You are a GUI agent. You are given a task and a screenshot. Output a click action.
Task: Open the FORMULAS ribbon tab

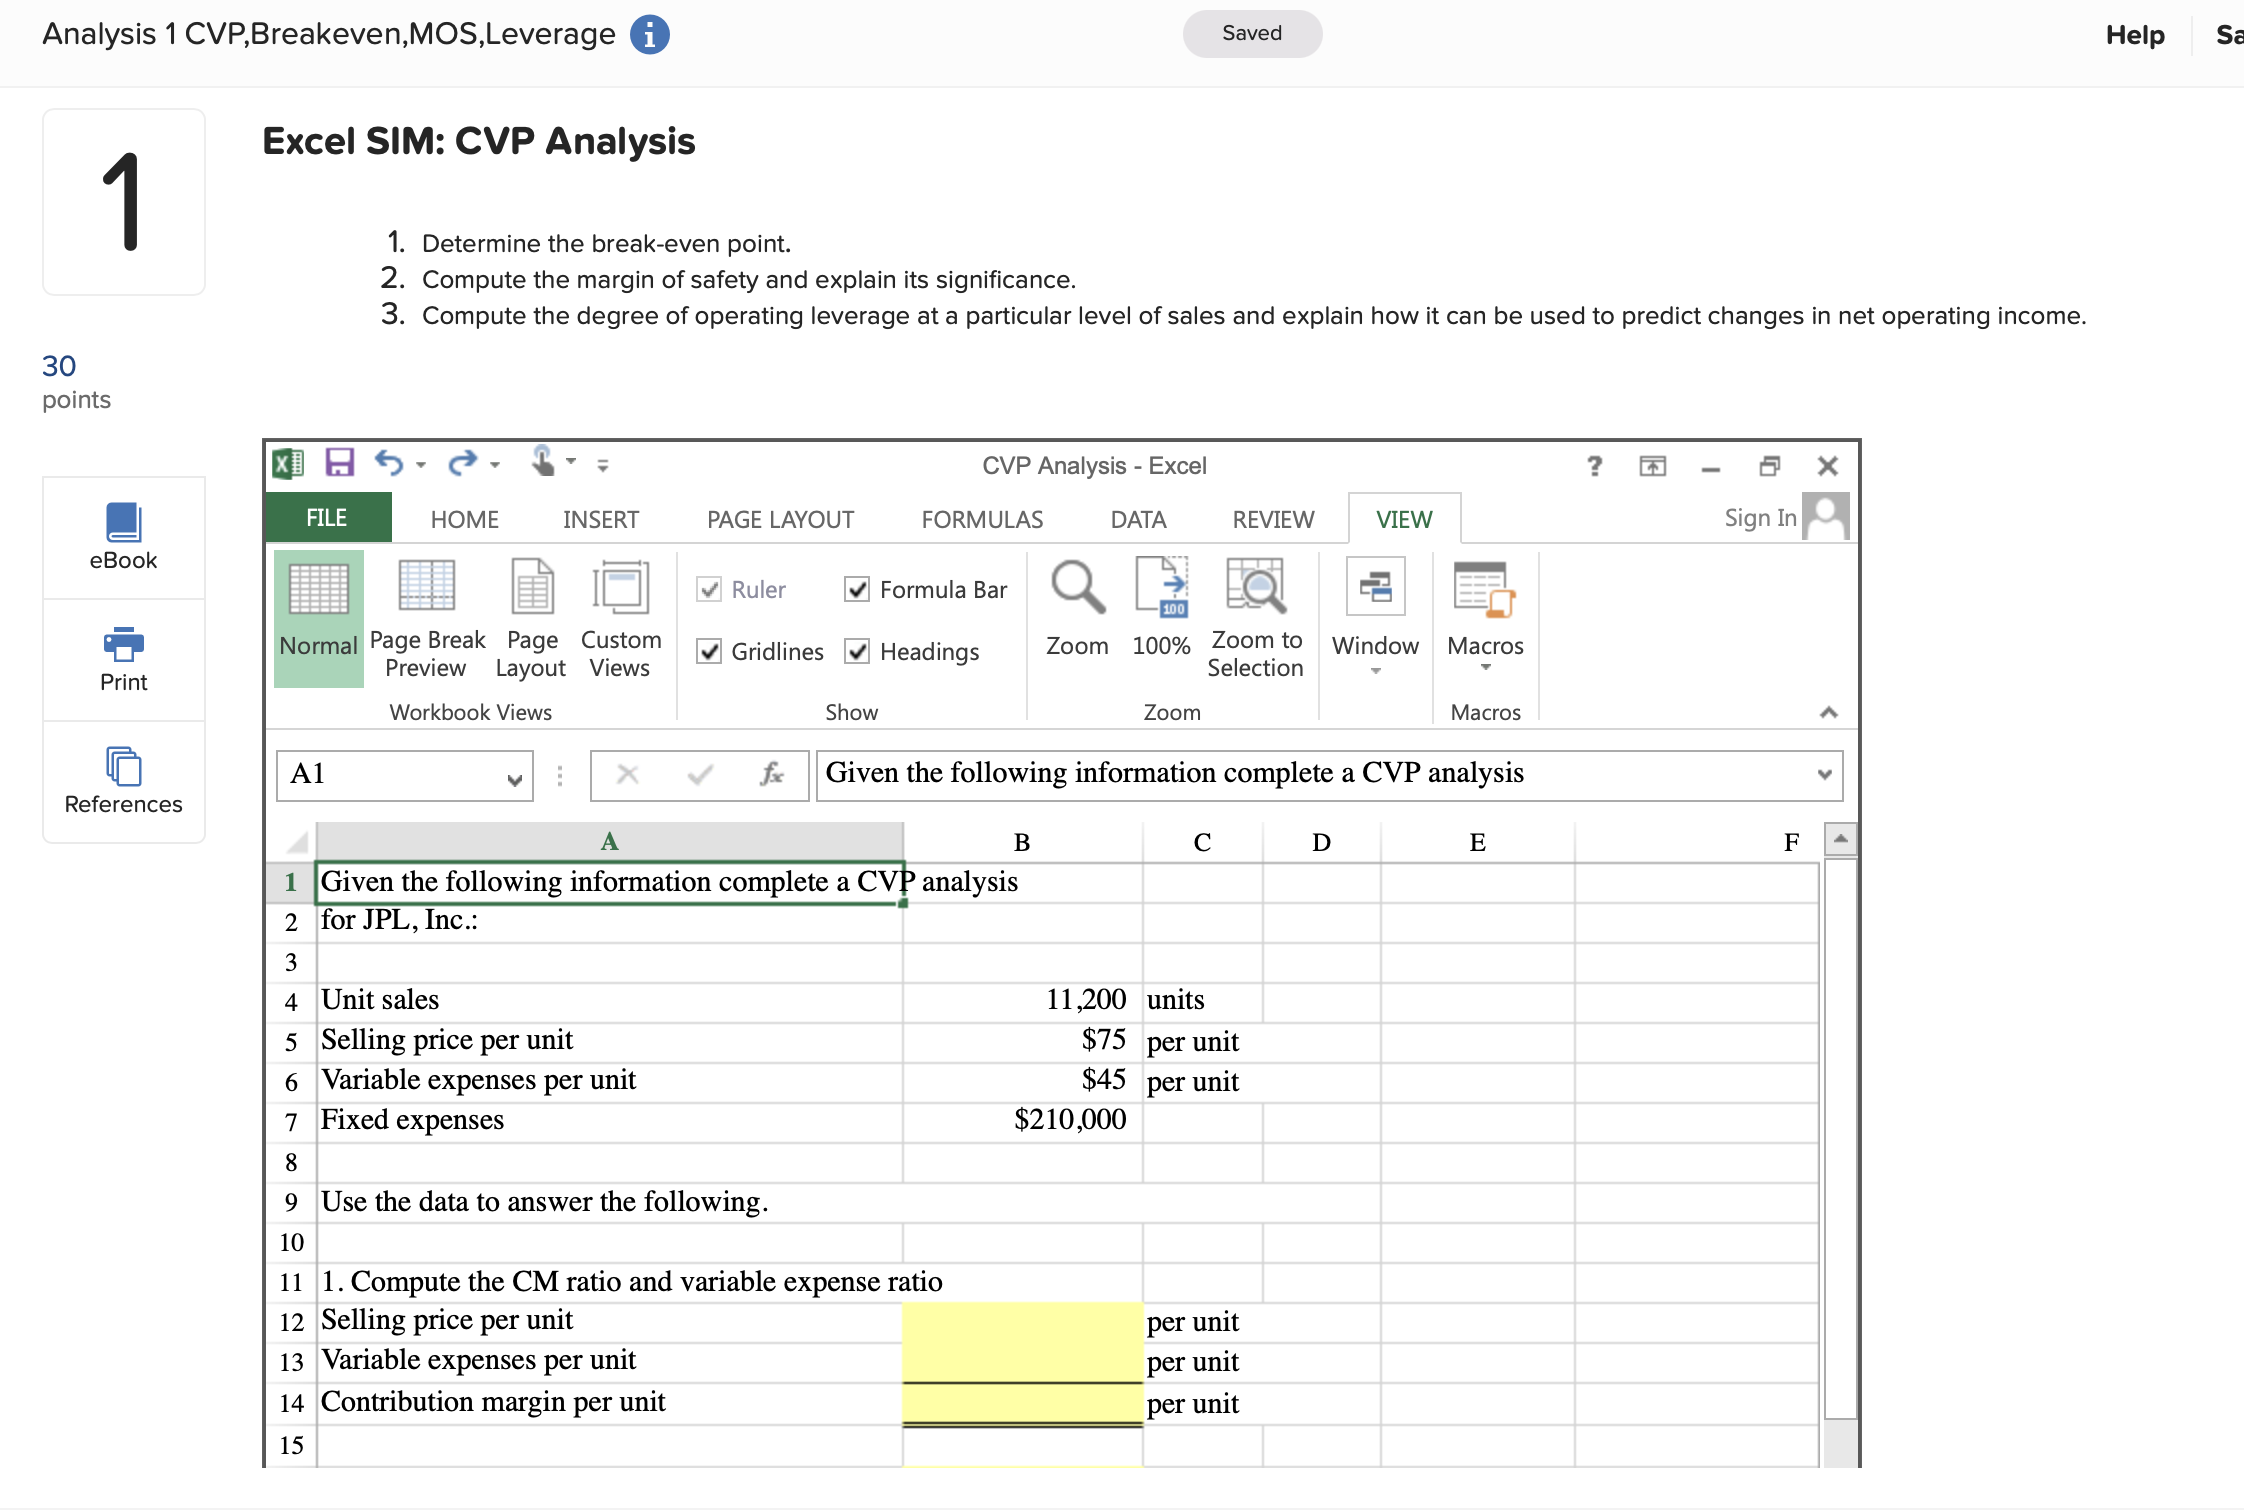pyautogui.click(x=981, y=519)
